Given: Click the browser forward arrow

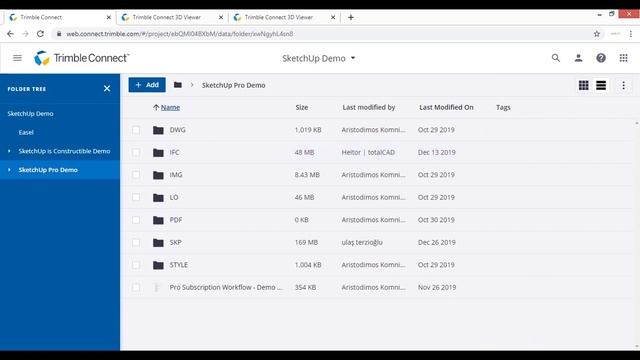Looking at the screenshot, I should tap(25, 34).
